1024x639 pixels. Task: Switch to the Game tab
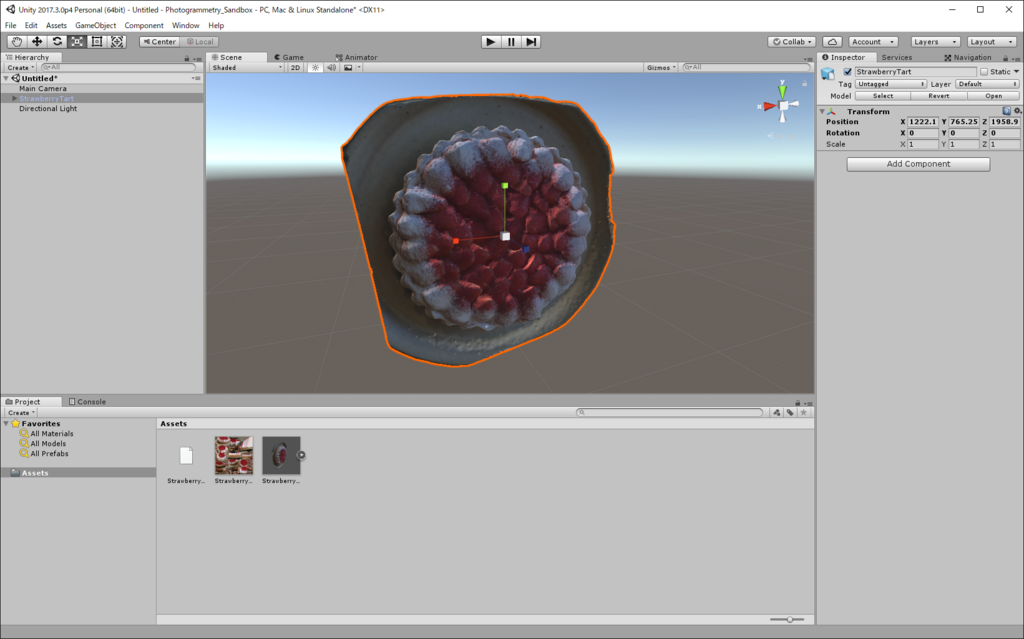coord(289,57)
